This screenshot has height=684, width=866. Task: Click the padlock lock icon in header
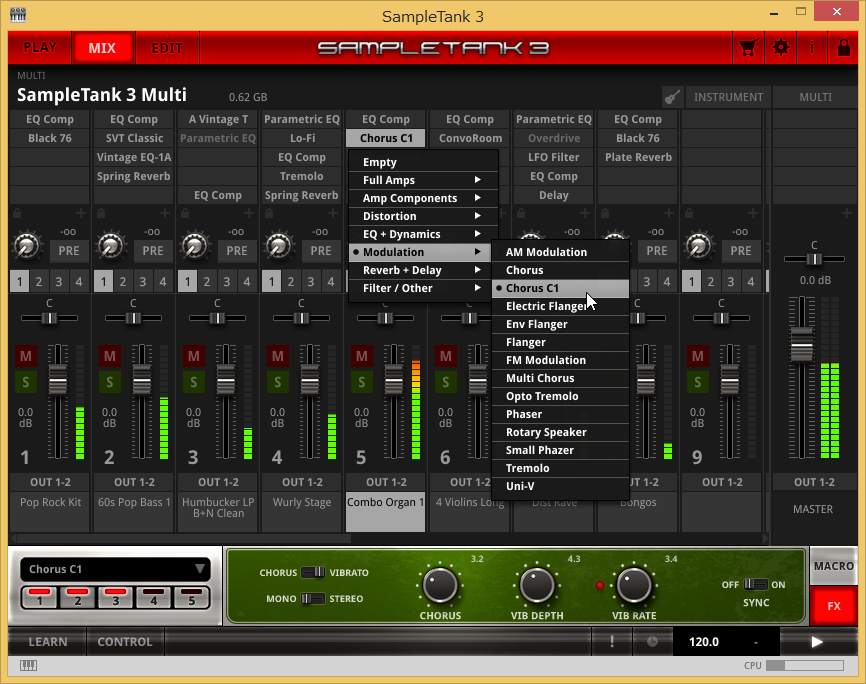[x=843, y=48]
